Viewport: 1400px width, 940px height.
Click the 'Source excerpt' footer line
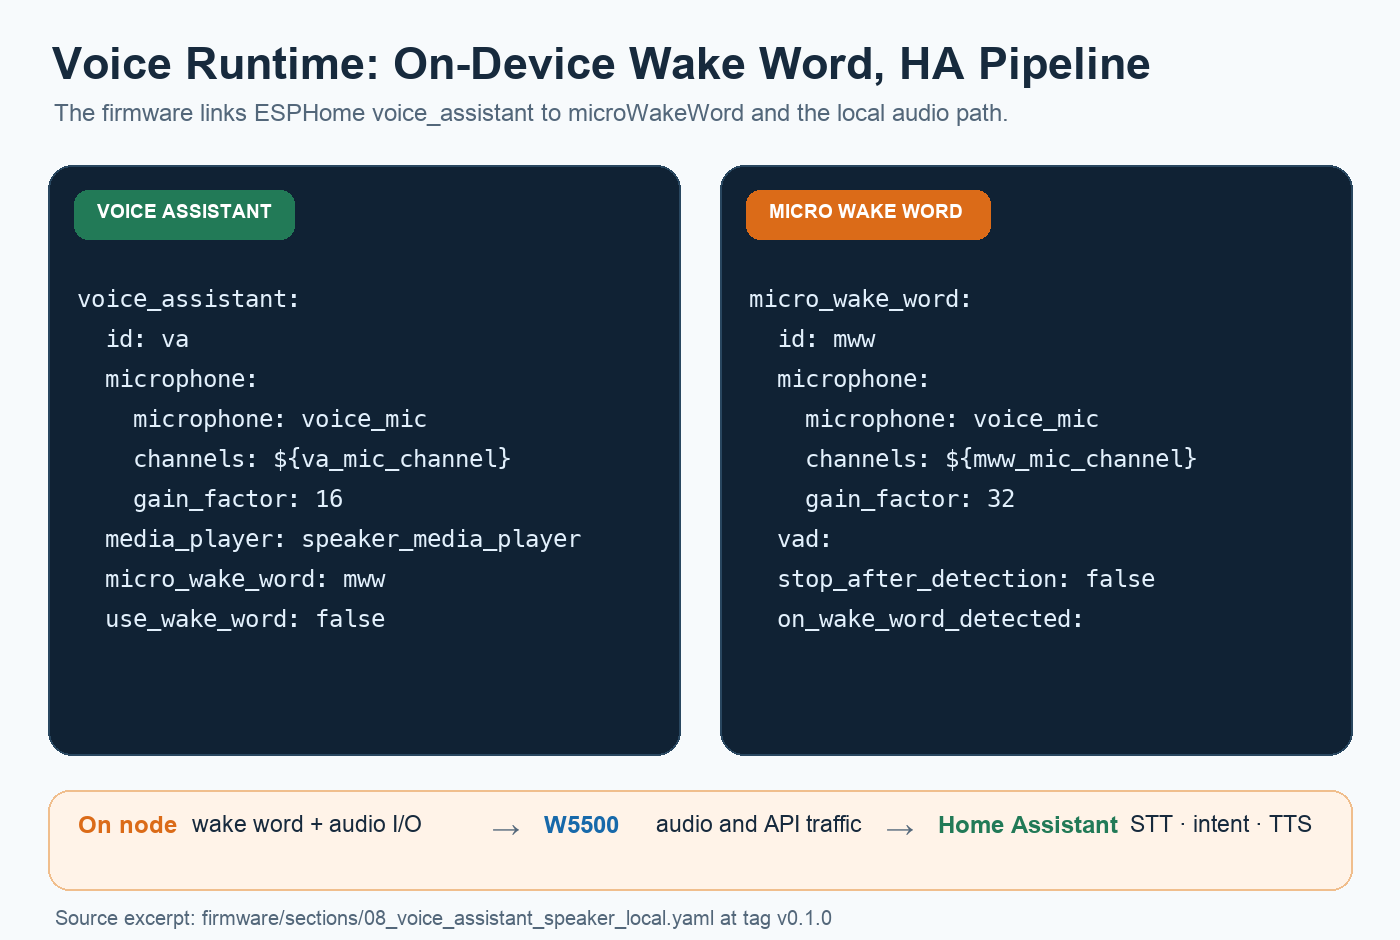[x=443, y=918]
